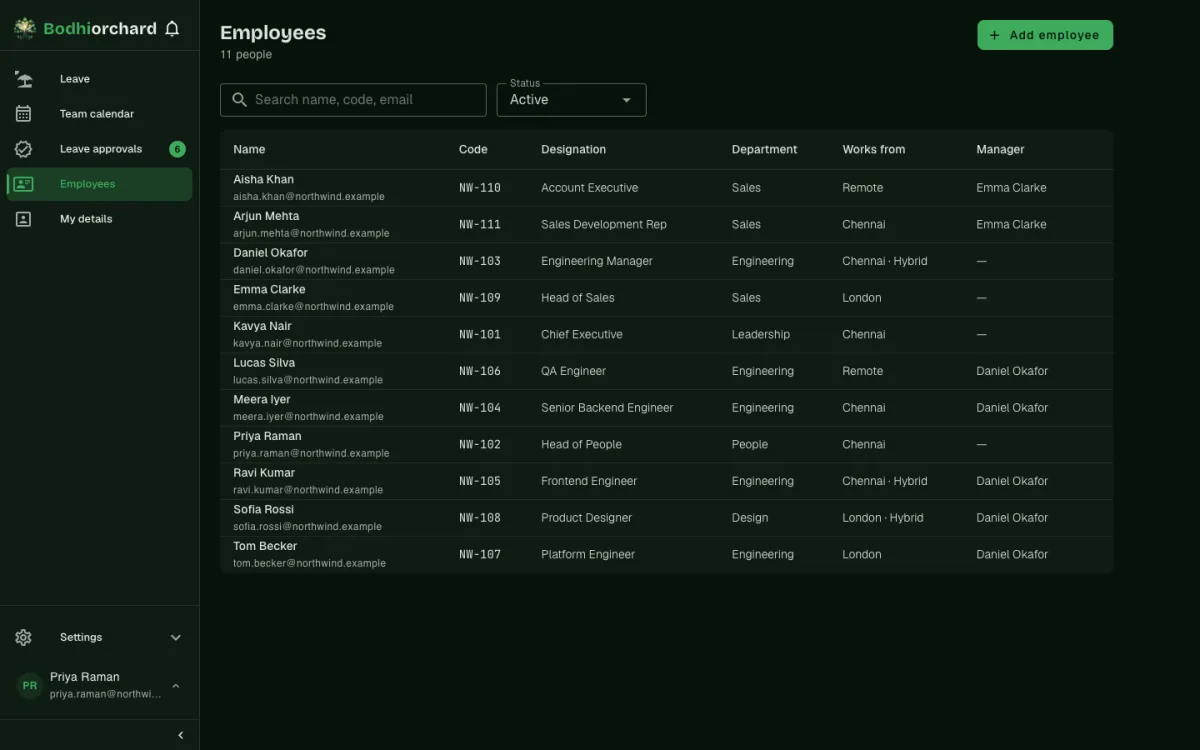Select Priya Raman in the employee table

267,436
